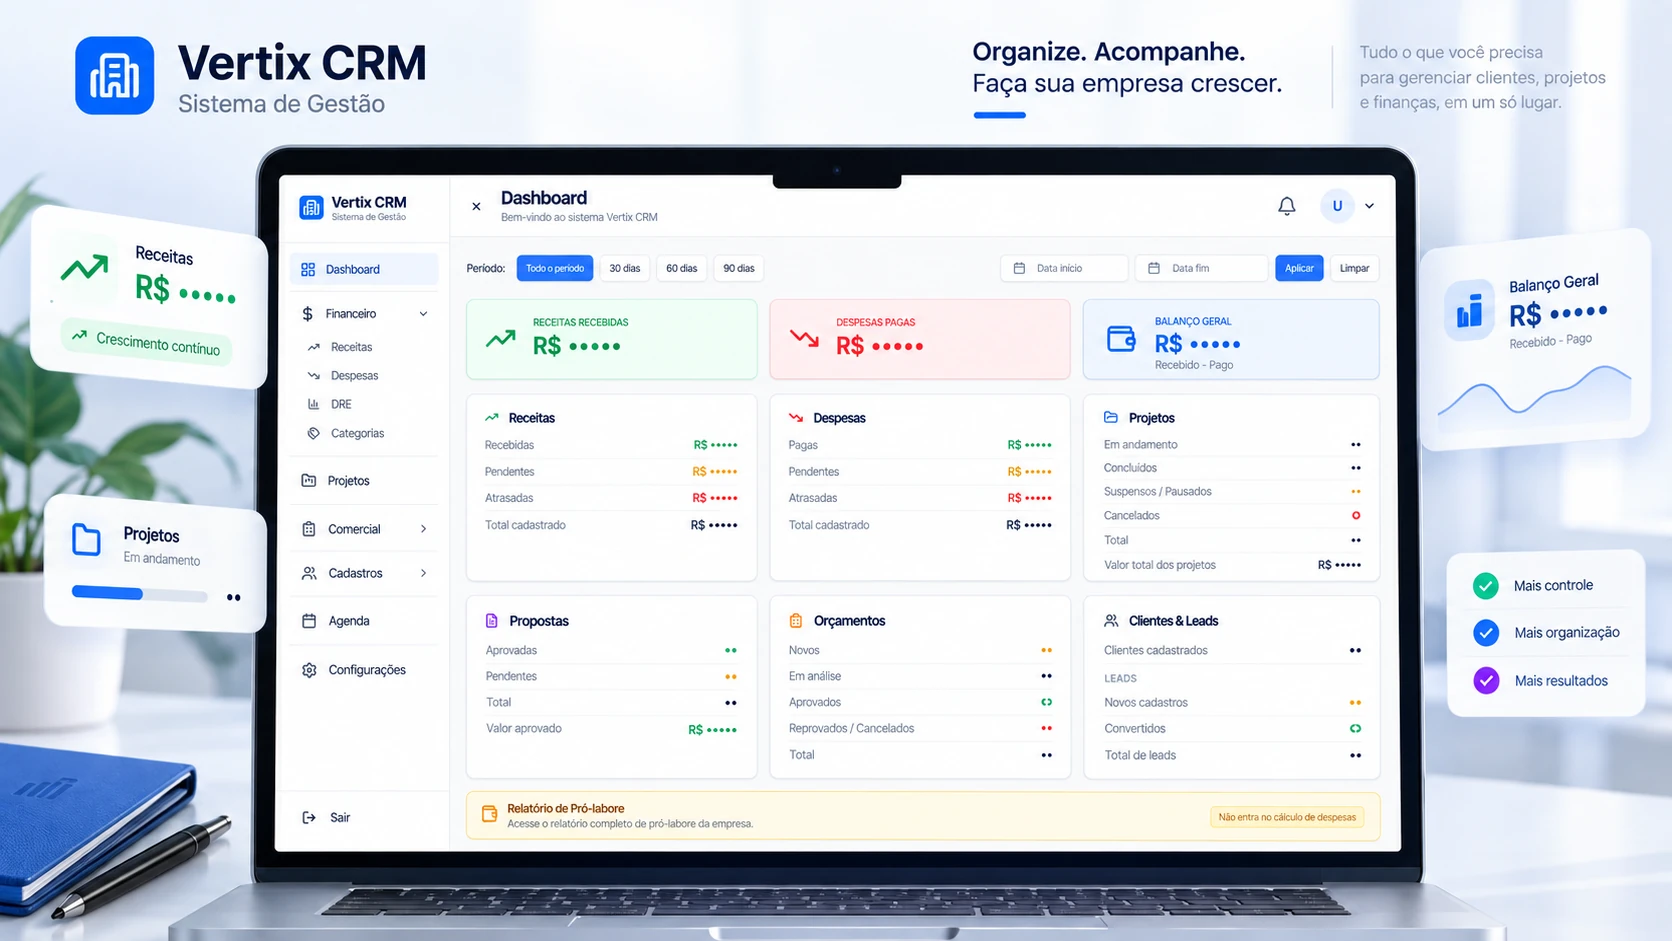Click the Agenda calendar icon in sidebar
Viewport: 1672px width, 941px height.
(309, 621)
